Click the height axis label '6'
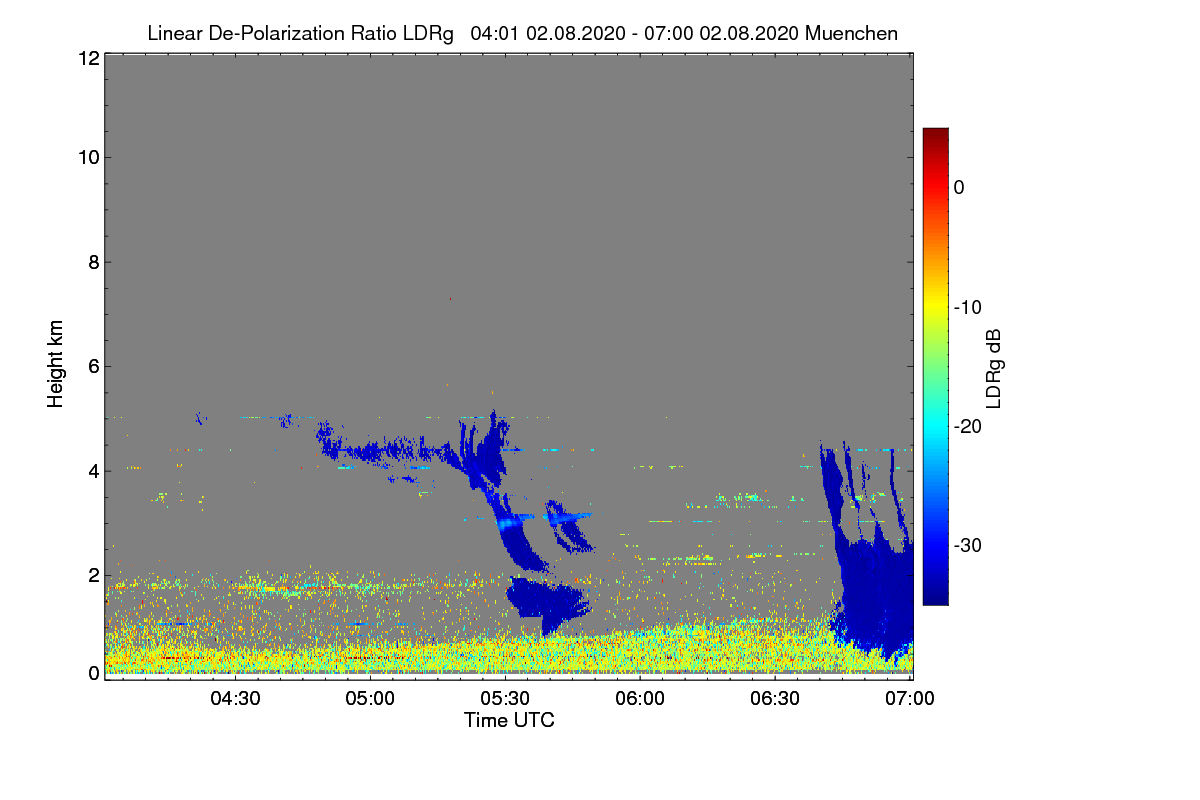The image size is (1200, 800). 92,366
